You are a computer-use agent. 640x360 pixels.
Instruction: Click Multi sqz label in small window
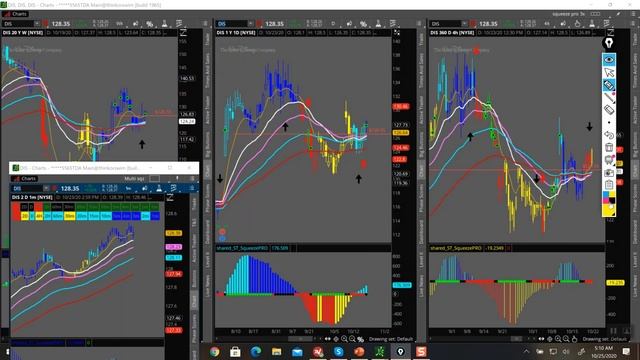pyautogui.click(x=134, y=178)
